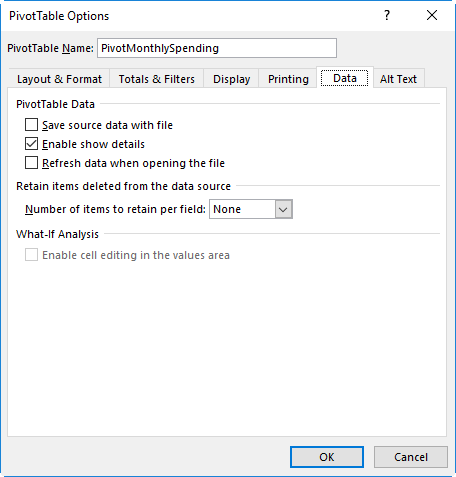The height and width of the screenshot is (477, 456).
Task: Click the disabled Enable cell editing checkbox
Action: tap(31, 255)
